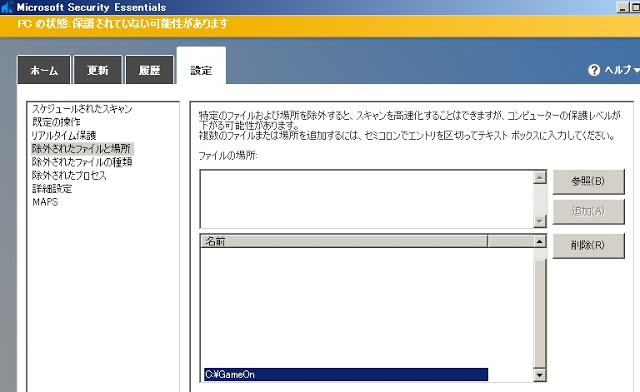Open 除外されたファイルの種類 settings

[82, 162]
